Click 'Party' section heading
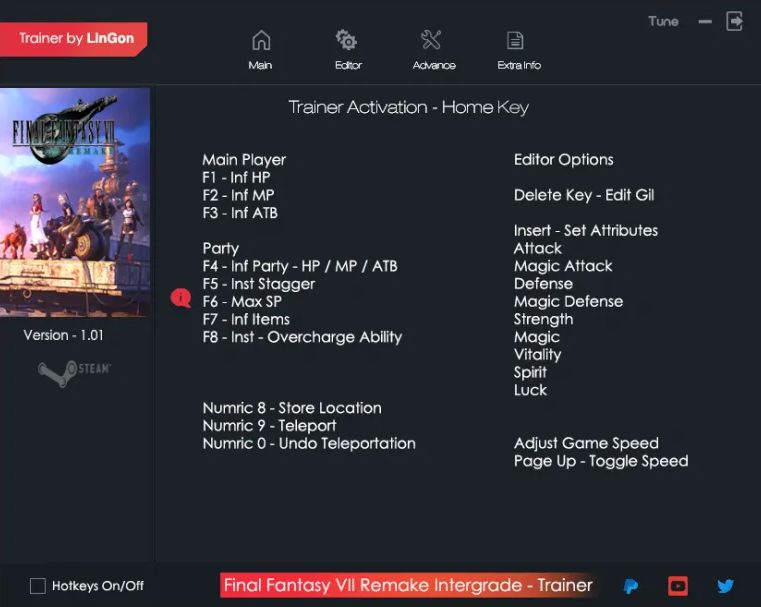 (x=221, y=248)
